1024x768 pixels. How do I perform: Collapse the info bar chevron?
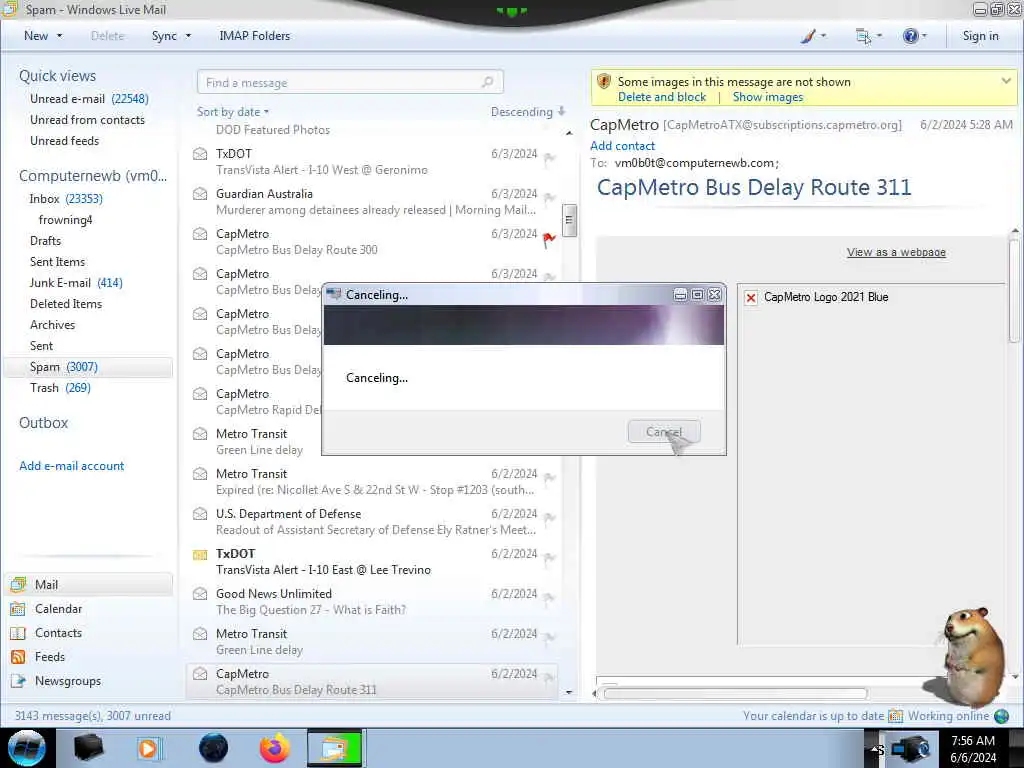pyautogui.click(x=1006, y=81)
